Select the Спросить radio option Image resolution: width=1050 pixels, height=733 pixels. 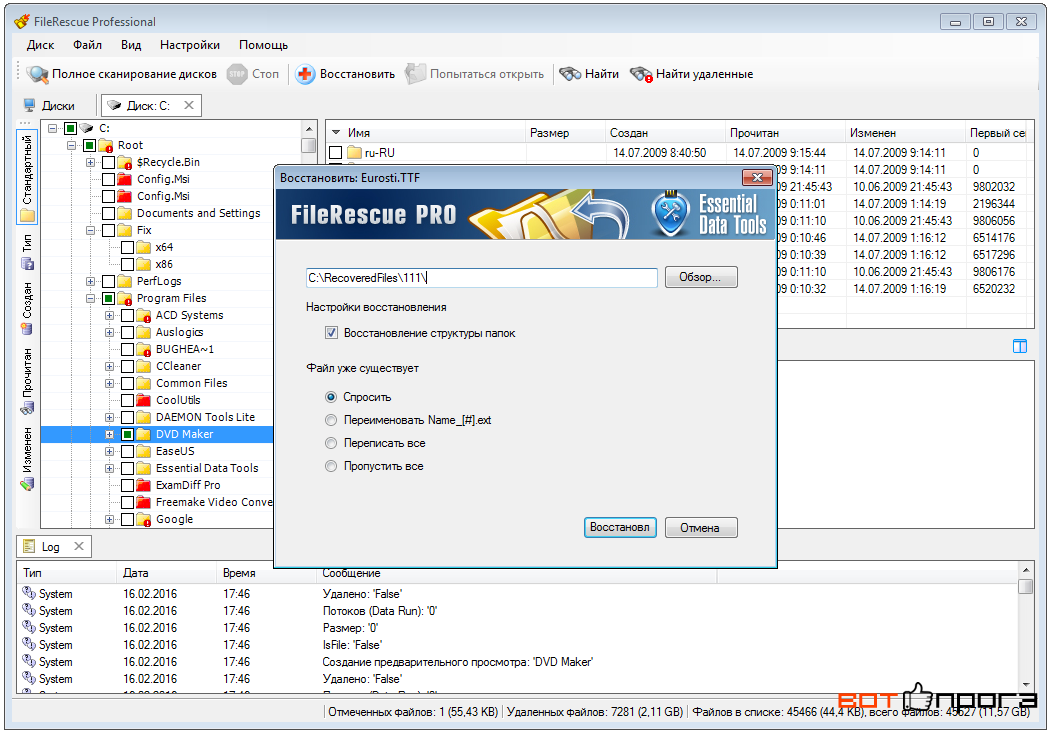[x=331, y=397]
